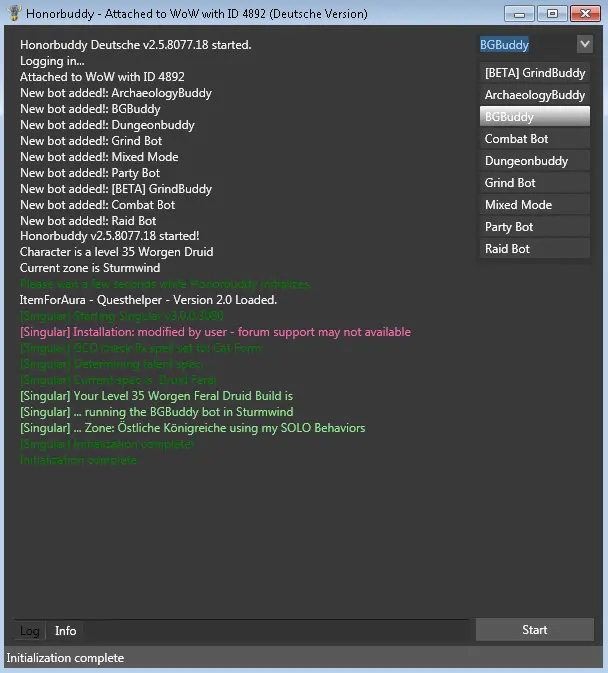The height and width of the screenshot is (673, 608).
Task: Choose Dungeonbuddy from the dropdown list
Action: pos(534,161)
